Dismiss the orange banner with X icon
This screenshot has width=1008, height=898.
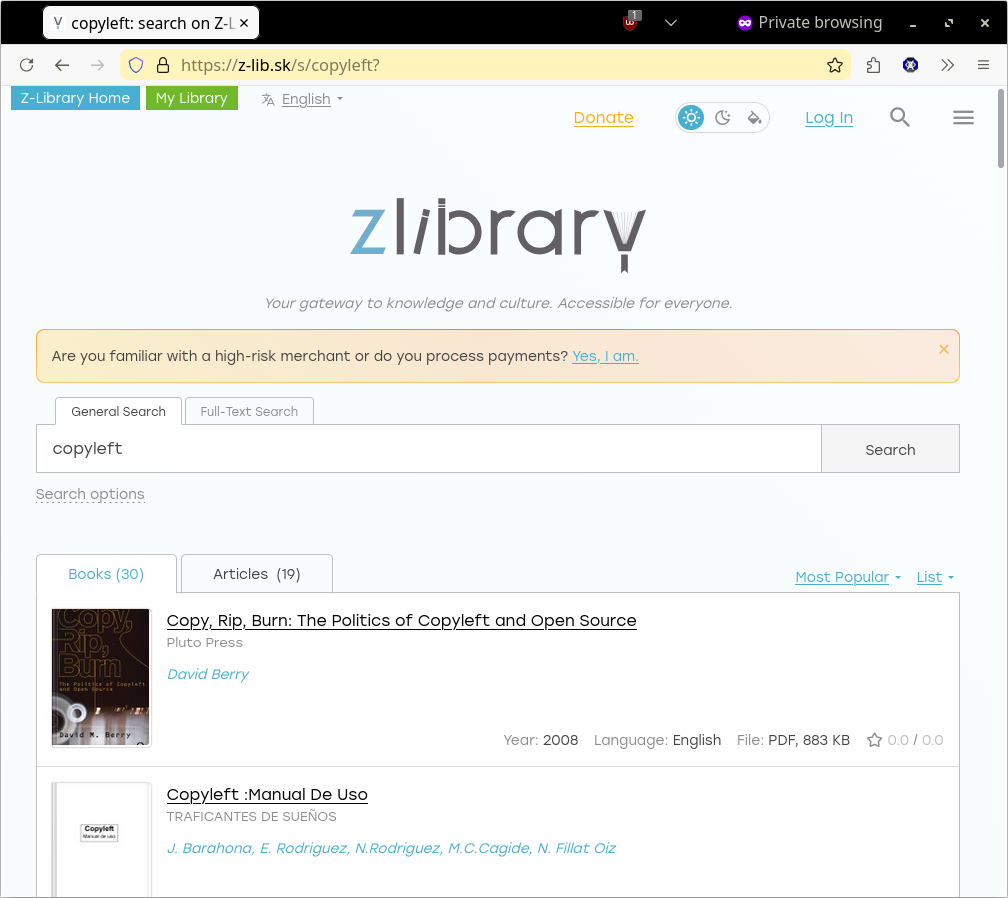pos(943,349)
